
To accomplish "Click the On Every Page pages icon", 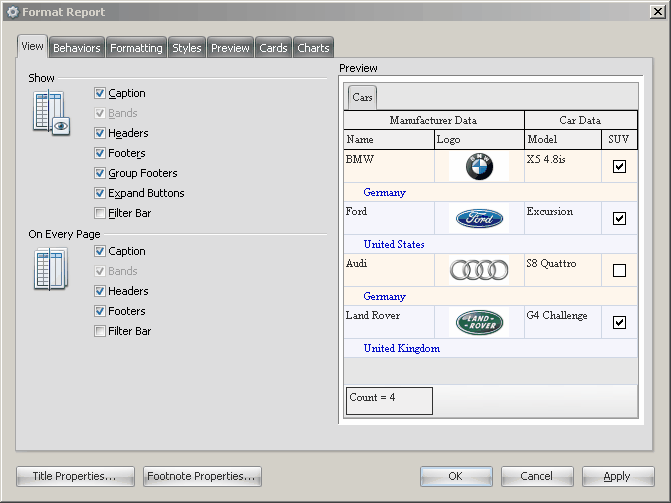I will pos(50,269).
